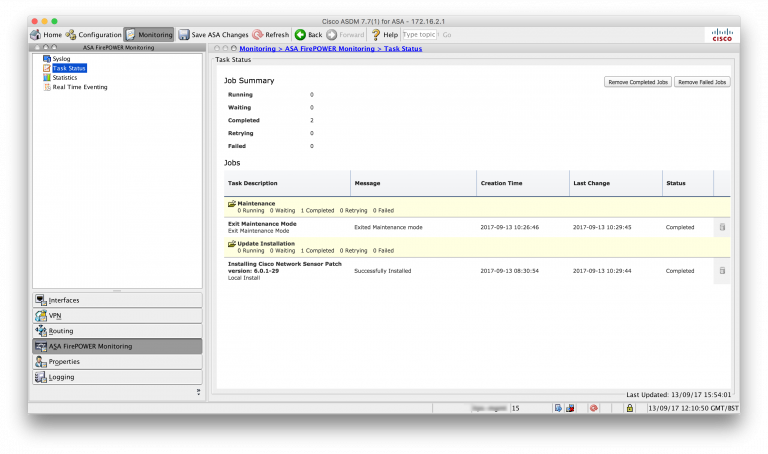Click the Save ASA Changes floppy icon
Image resolution: width=768 pixels, height=454 pixels.
184,35
